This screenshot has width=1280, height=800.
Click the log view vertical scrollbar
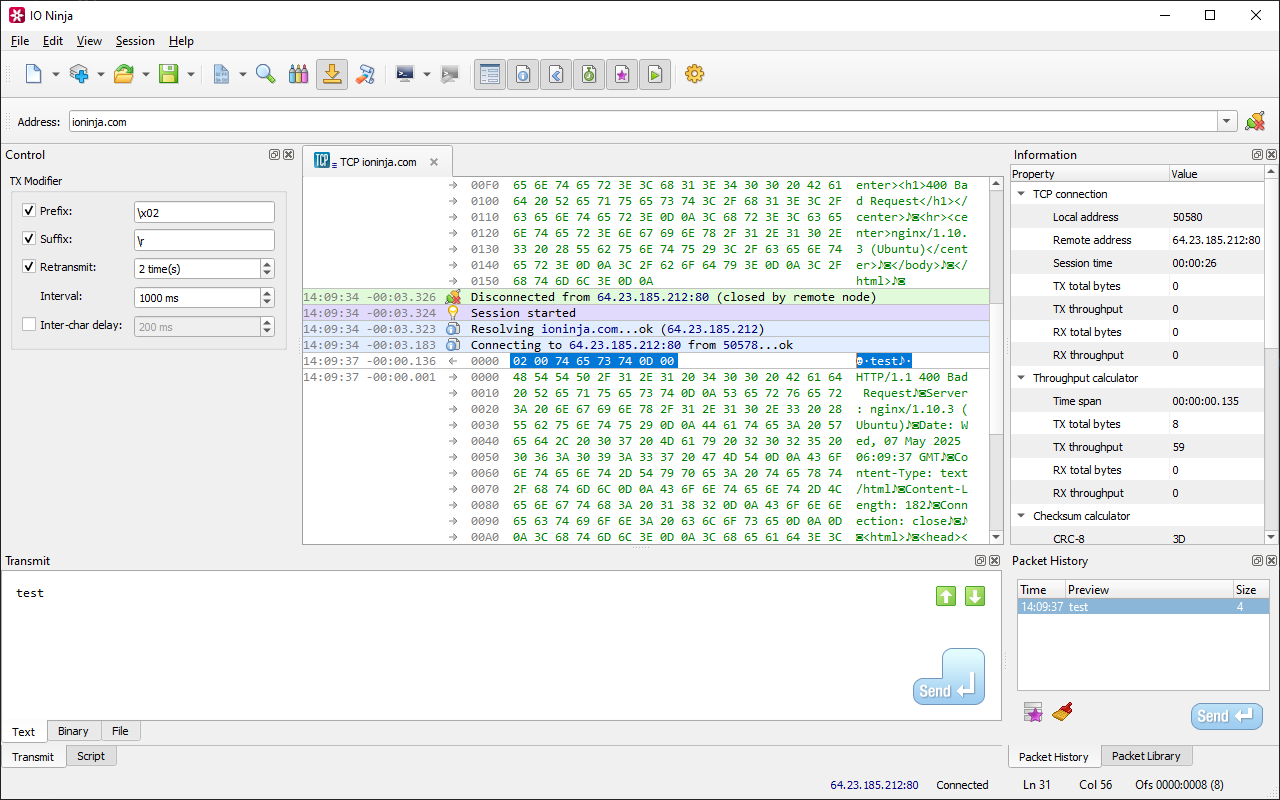coord(996,361)
